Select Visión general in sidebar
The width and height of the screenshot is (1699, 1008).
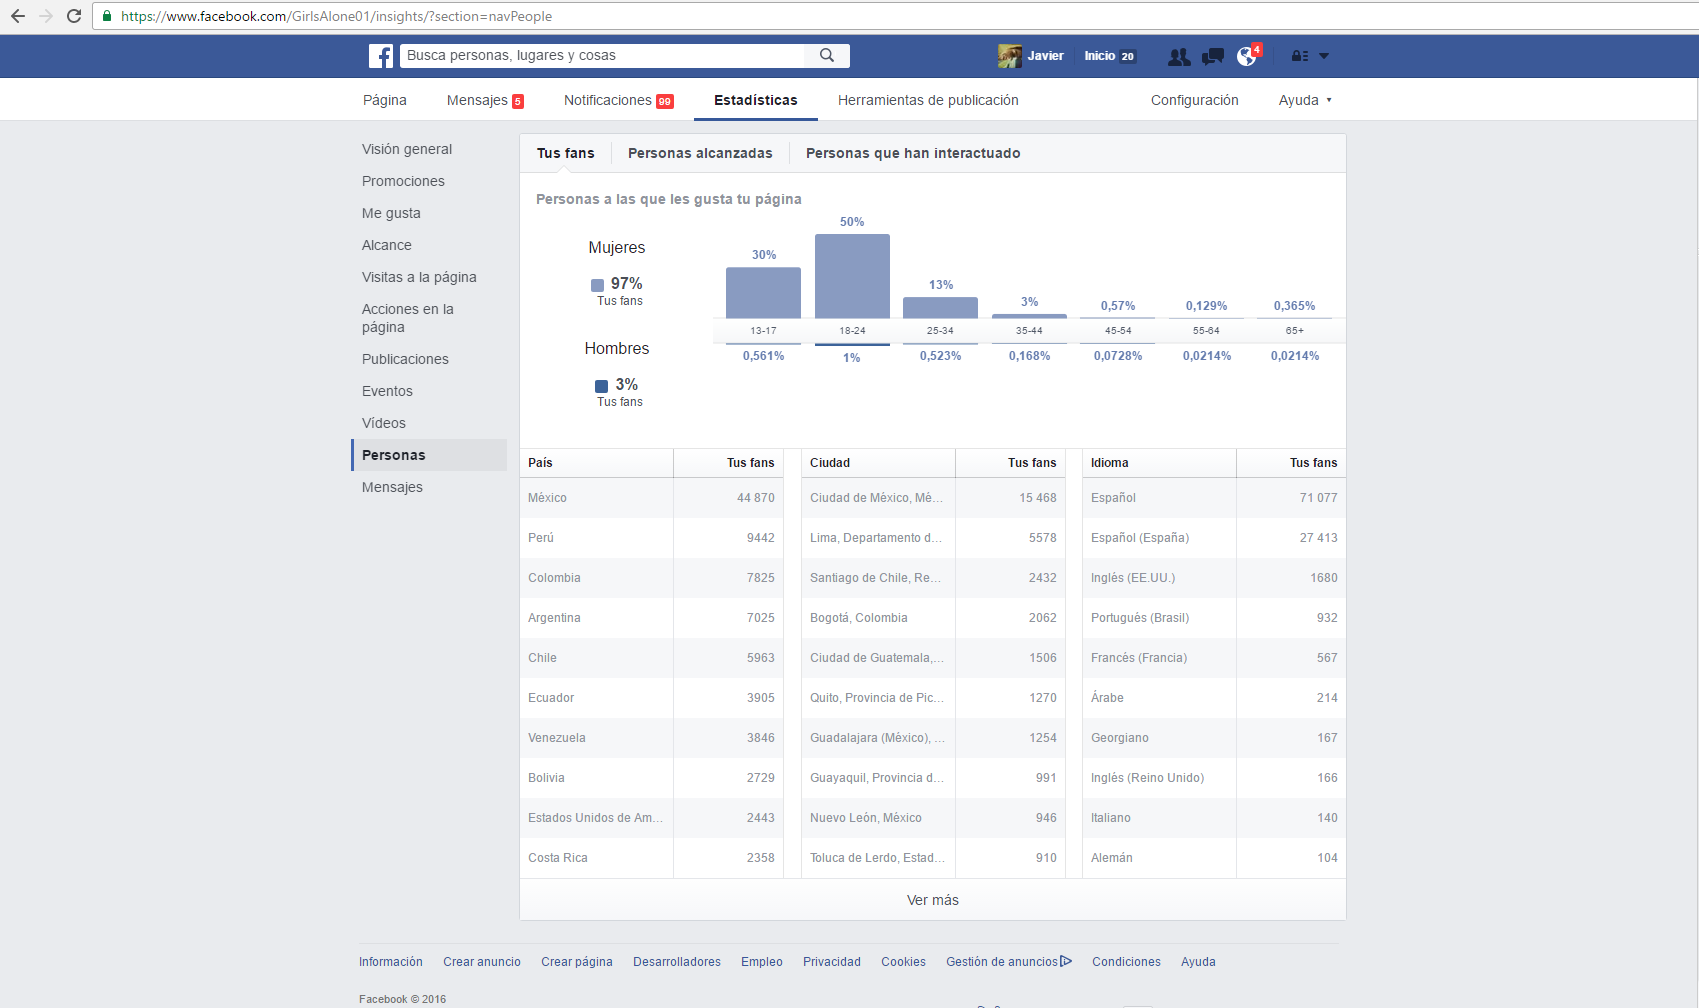407,149
